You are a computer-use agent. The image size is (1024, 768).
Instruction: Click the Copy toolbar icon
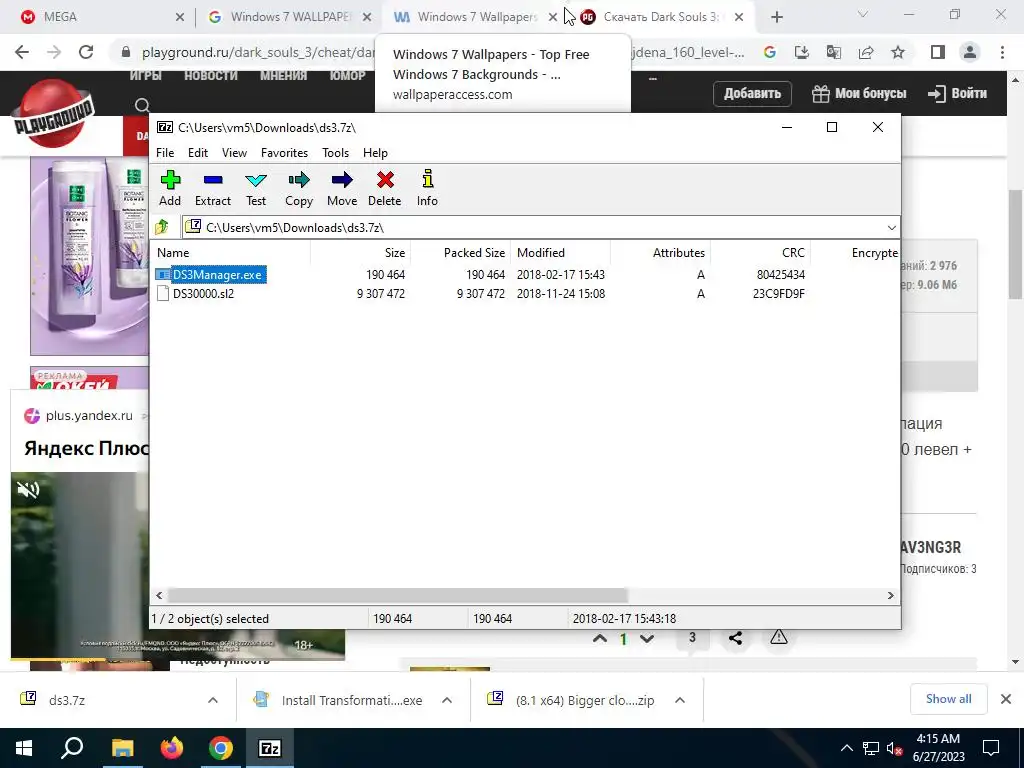(x=299, y=188)
